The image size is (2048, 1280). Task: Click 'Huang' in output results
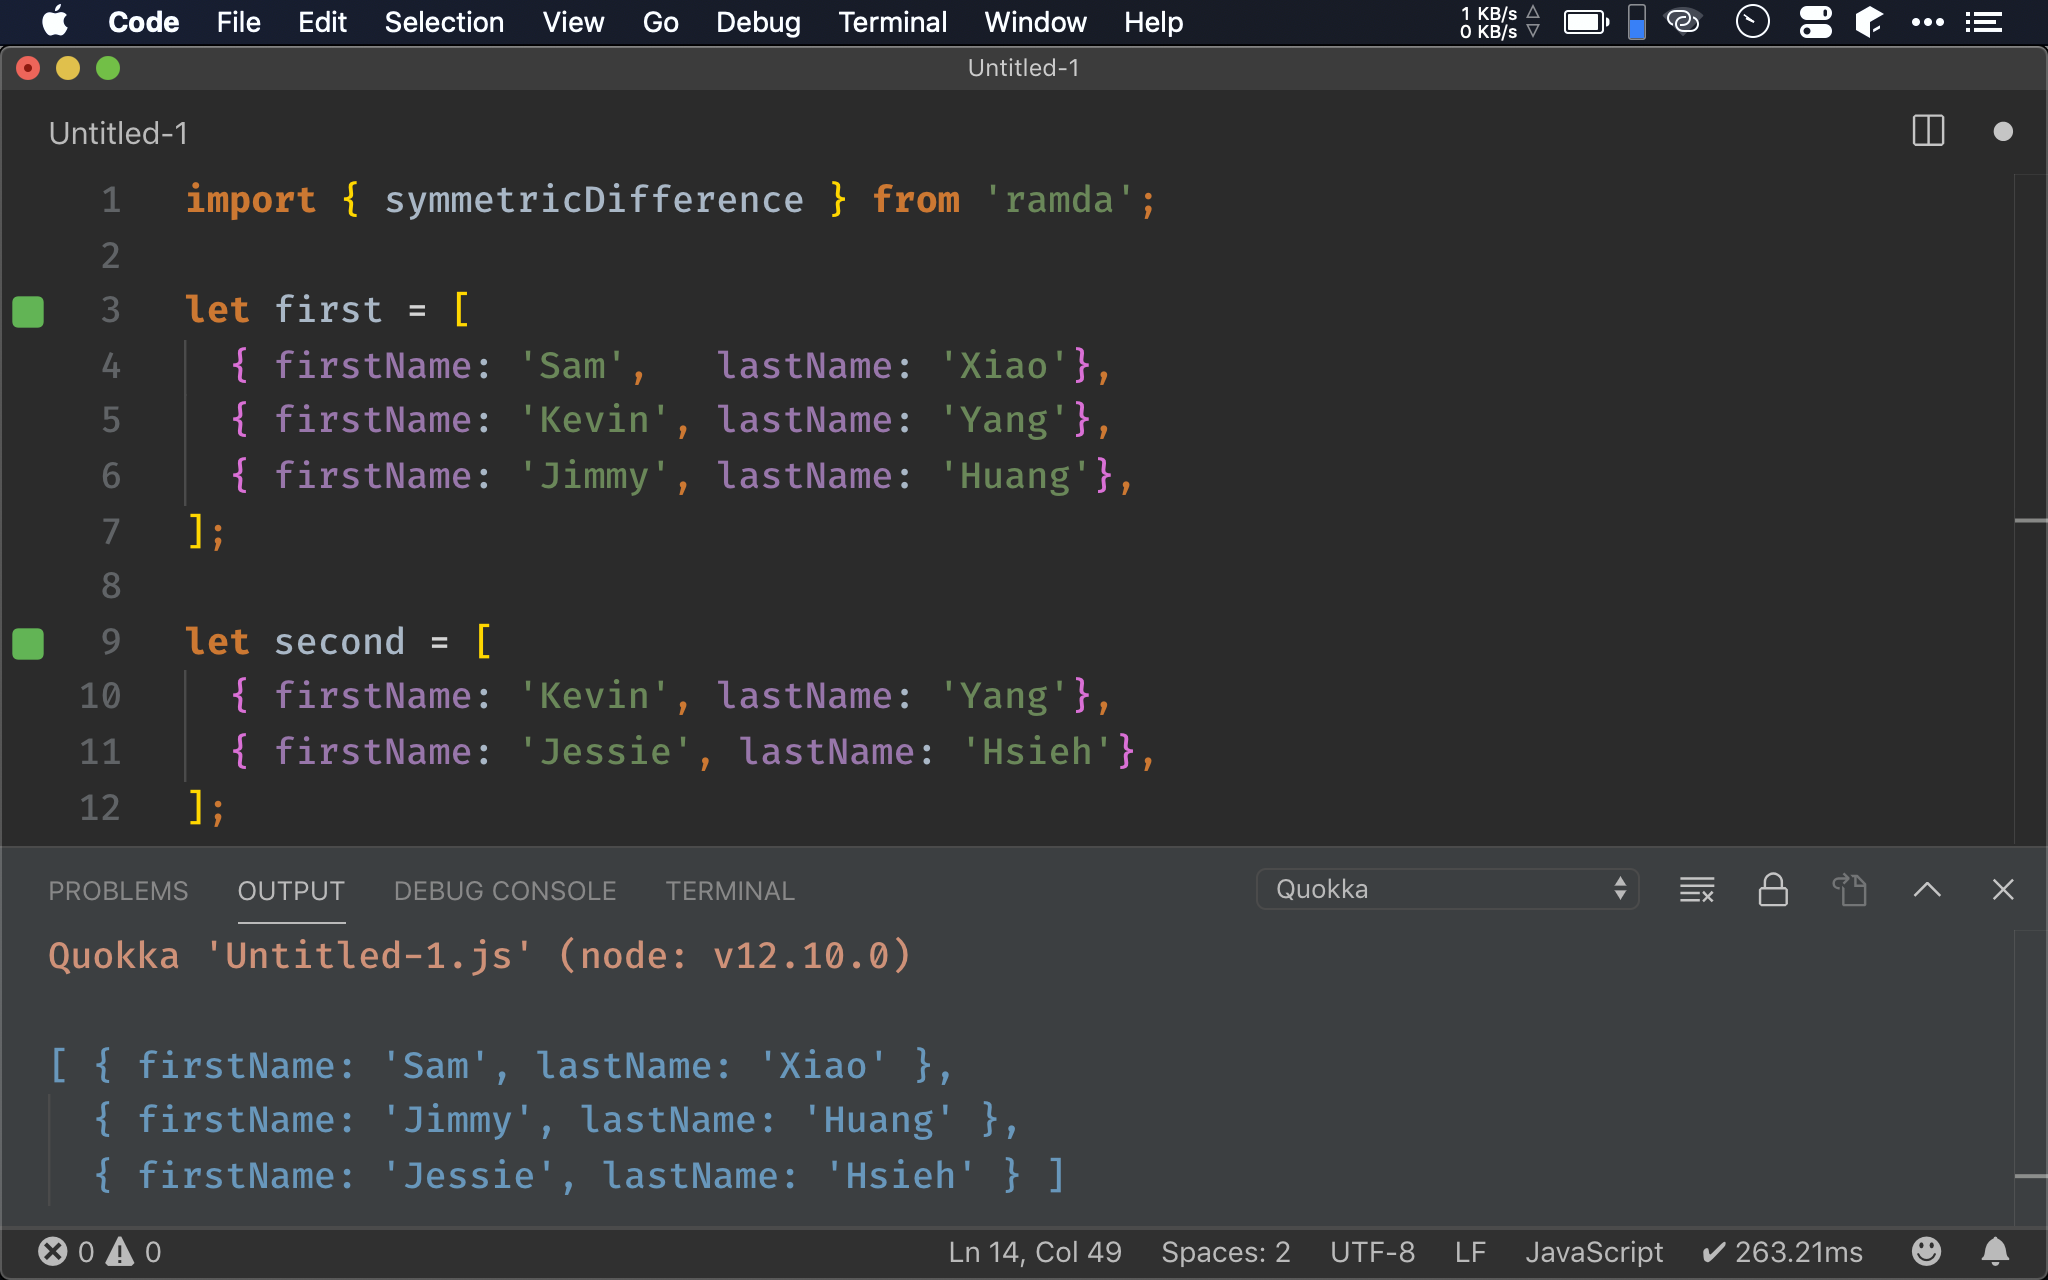pos(878,1120)
